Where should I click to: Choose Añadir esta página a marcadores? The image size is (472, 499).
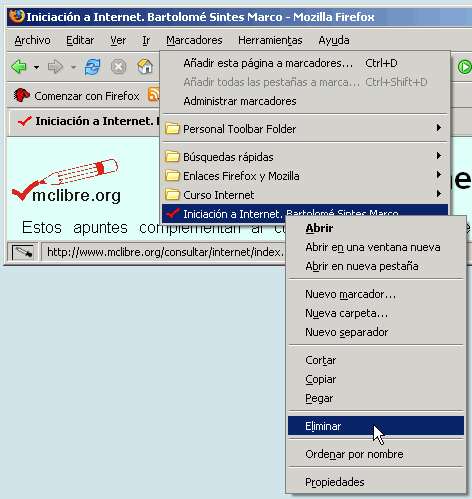pos(305,63)
